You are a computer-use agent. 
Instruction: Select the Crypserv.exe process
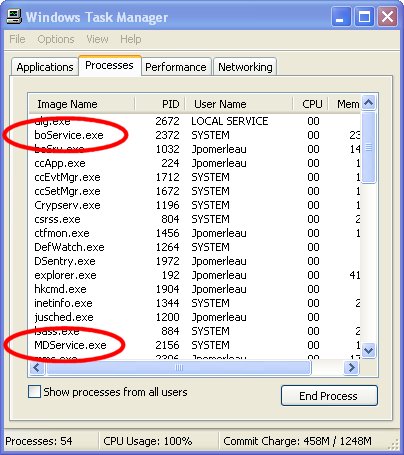[67, 205]
